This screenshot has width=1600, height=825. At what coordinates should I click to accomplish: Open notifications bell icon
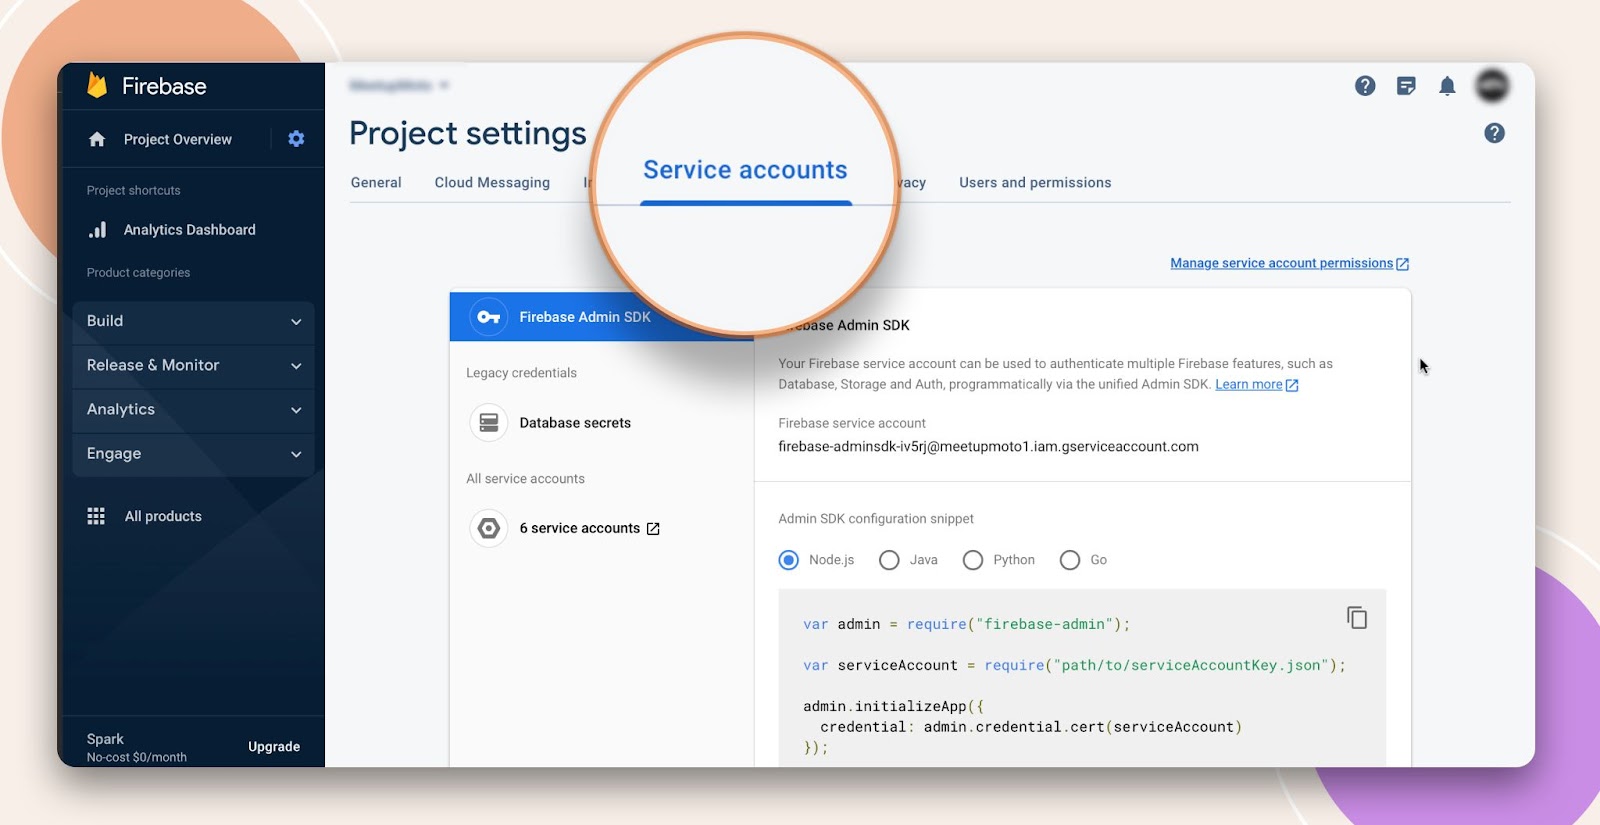click(x=1447, y=86)
